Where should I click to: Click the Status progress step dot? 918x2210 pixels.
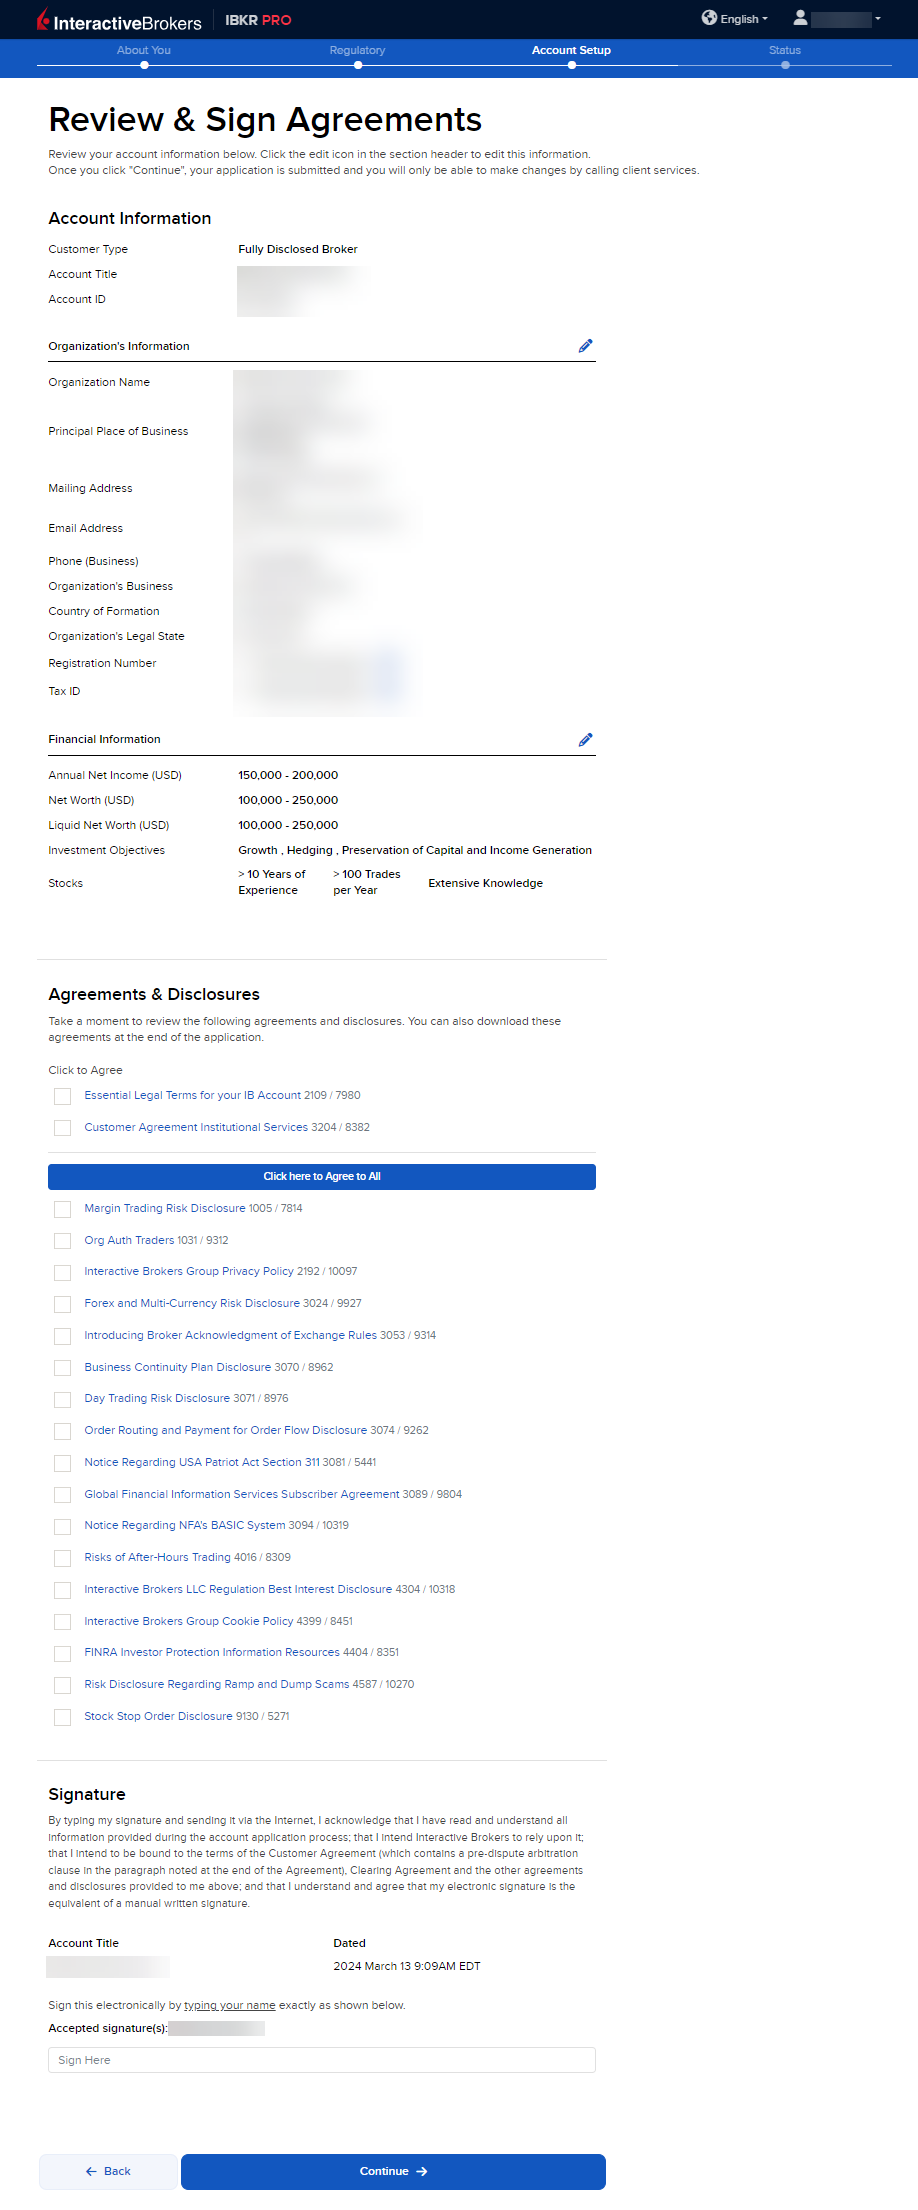click(785, 65)
